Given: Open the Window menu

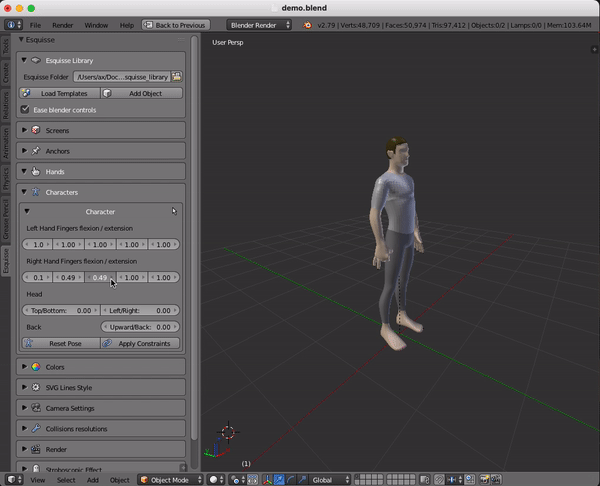Looking at the screenshot, I should point(96,25).
